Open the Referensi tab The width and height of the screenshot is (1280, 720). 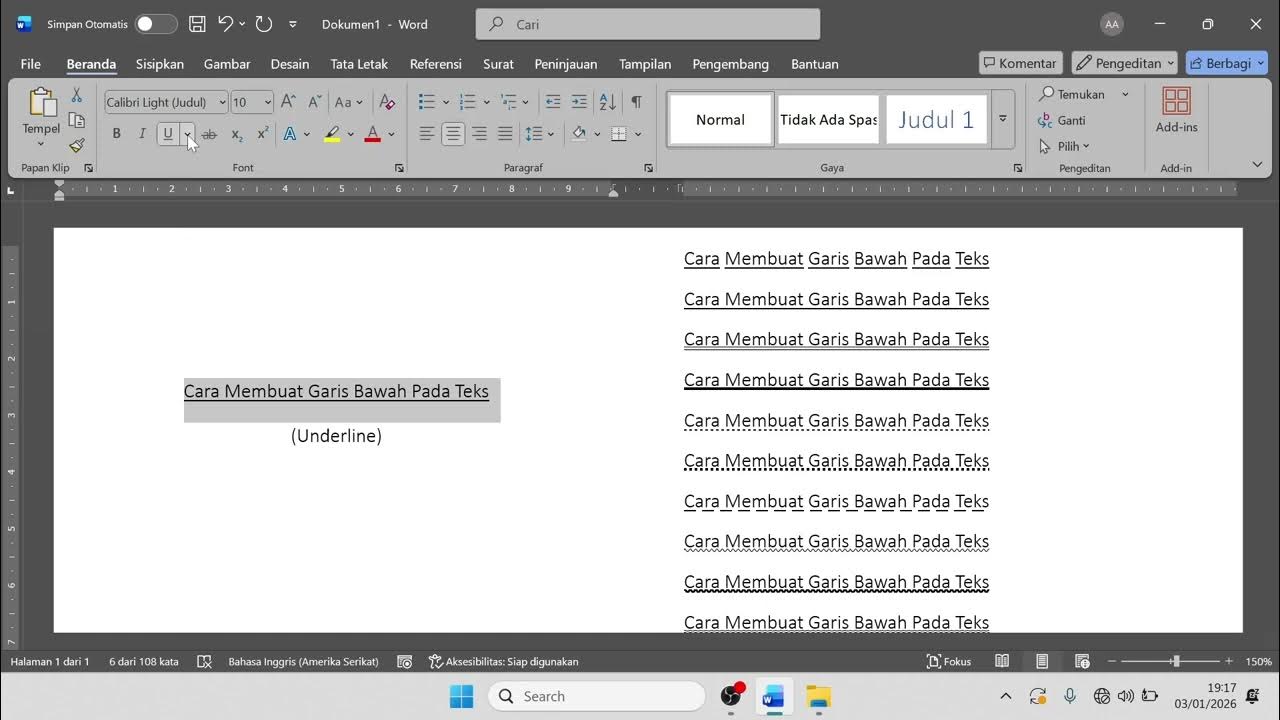(436, 64)
